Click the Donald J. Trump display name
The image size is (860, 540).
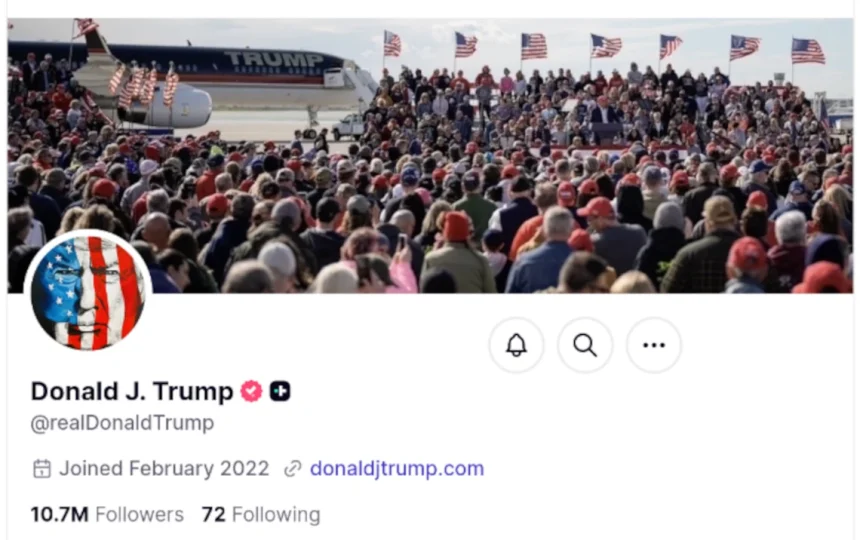pyautogui.click(x=132, y=391)
